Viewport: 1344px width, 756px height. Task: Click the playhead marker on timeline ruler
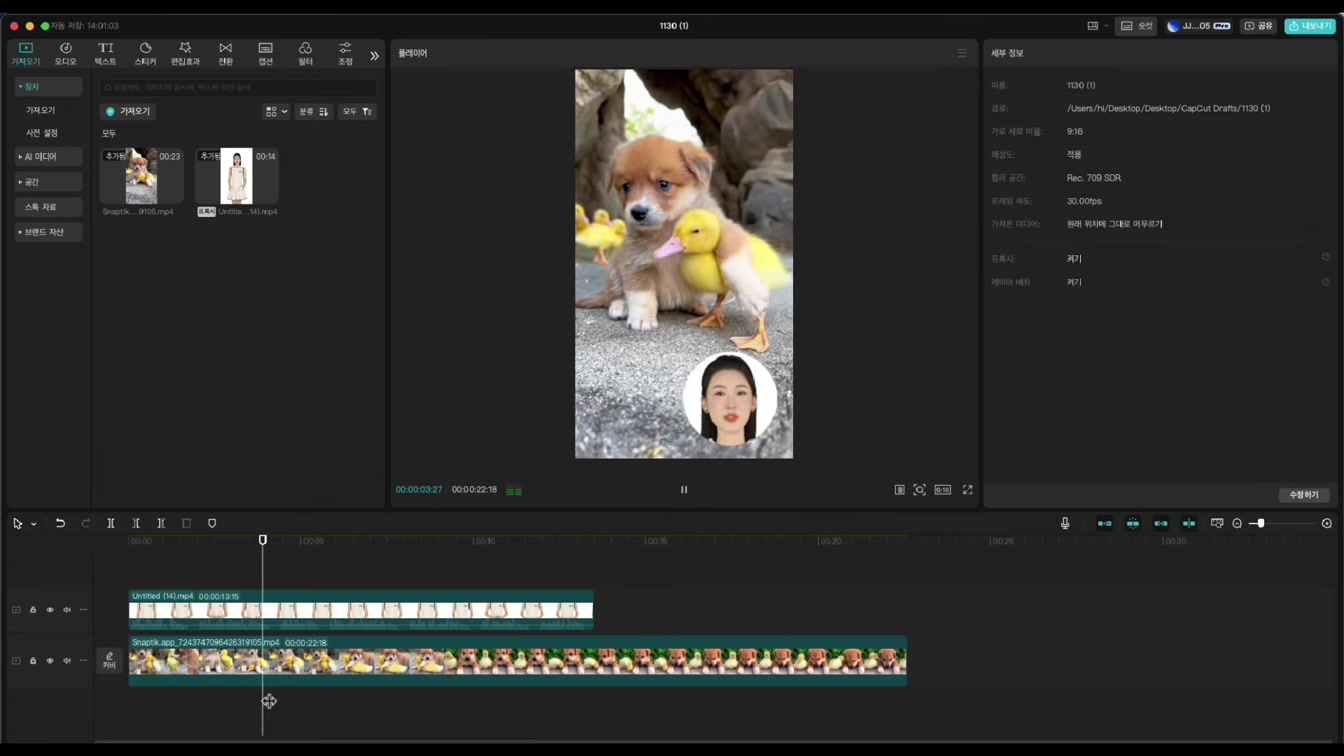(263, 540)
